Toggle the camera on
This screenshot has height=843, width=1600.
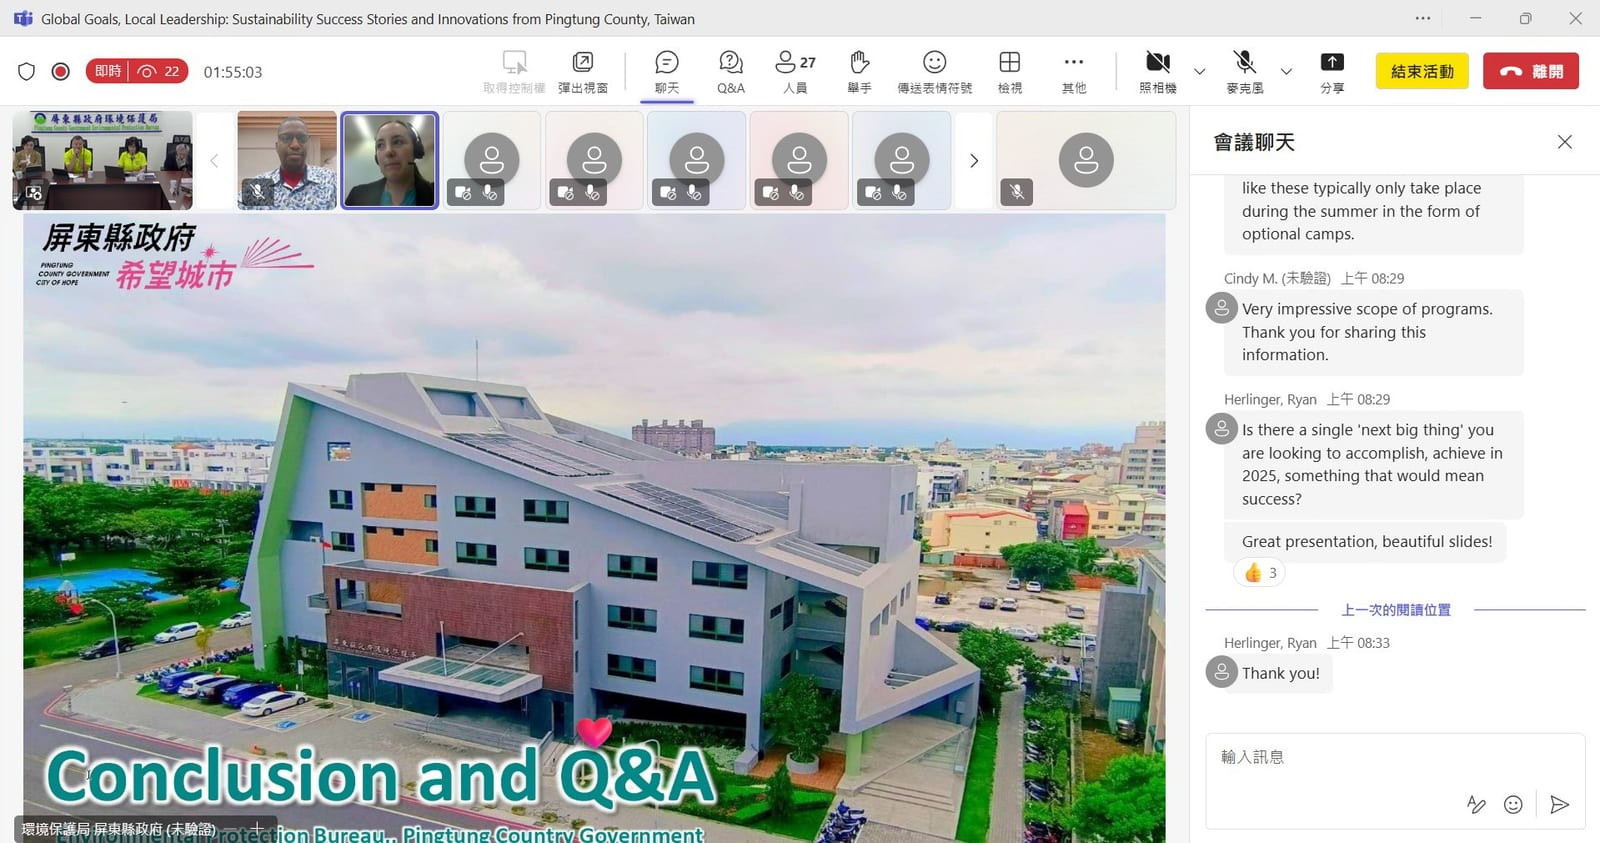(1158, 72)
